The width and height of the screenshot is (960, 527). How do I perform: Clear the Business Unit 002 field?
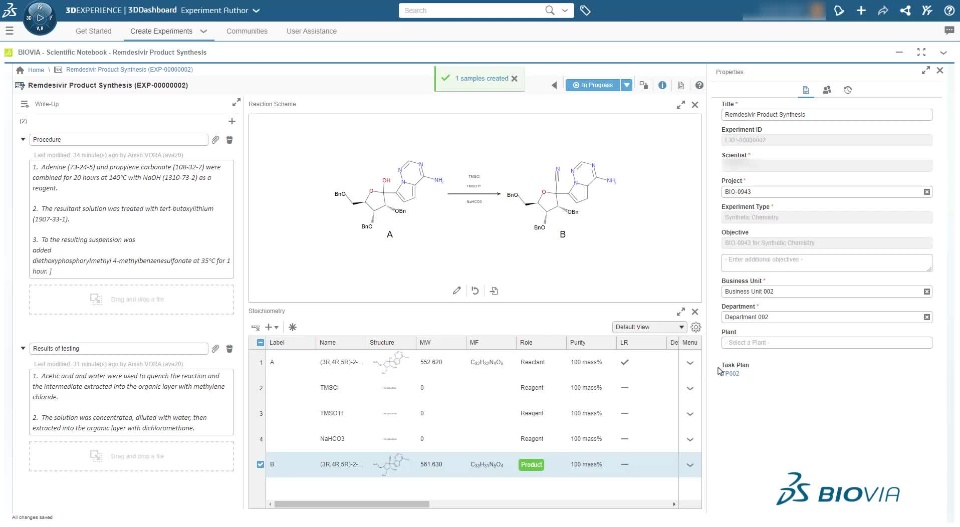click(927, 292)
